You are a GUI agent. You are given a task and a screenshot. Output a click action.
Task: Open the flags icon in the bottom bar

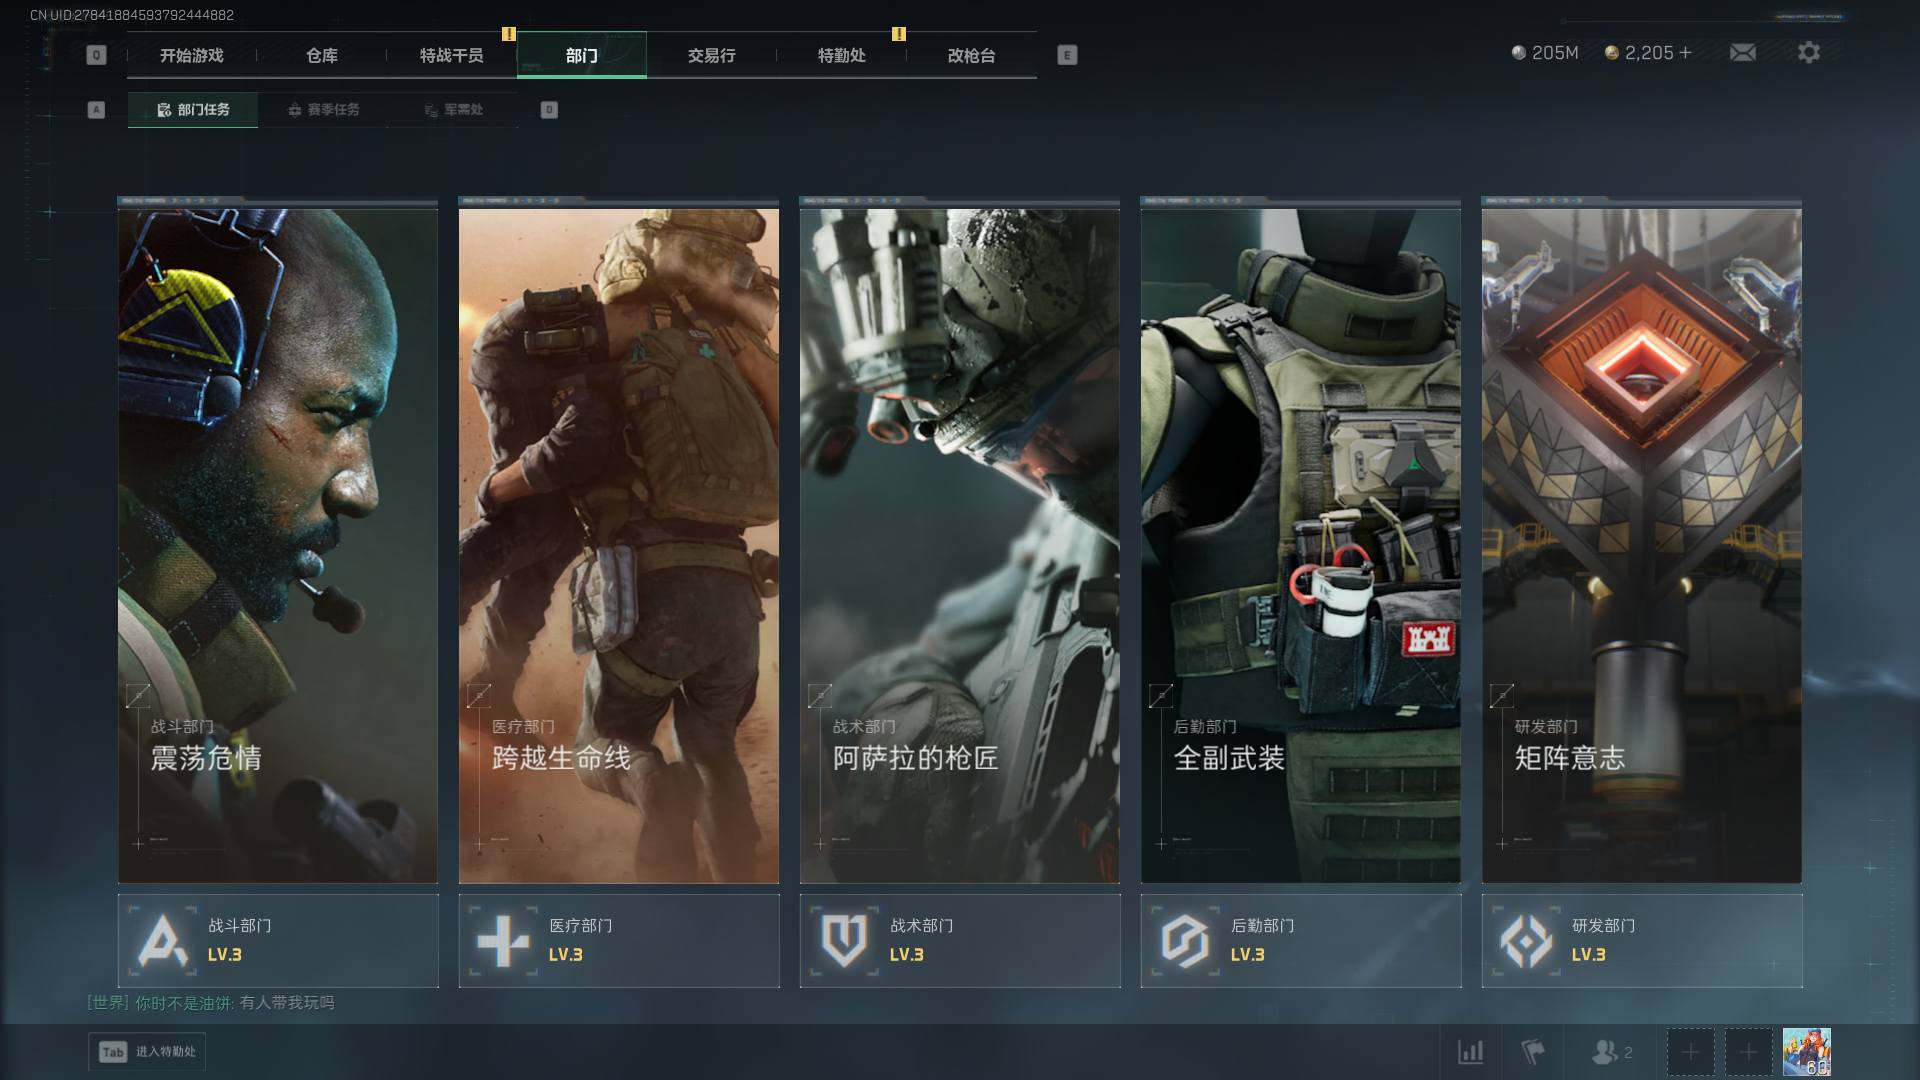1532,1052
